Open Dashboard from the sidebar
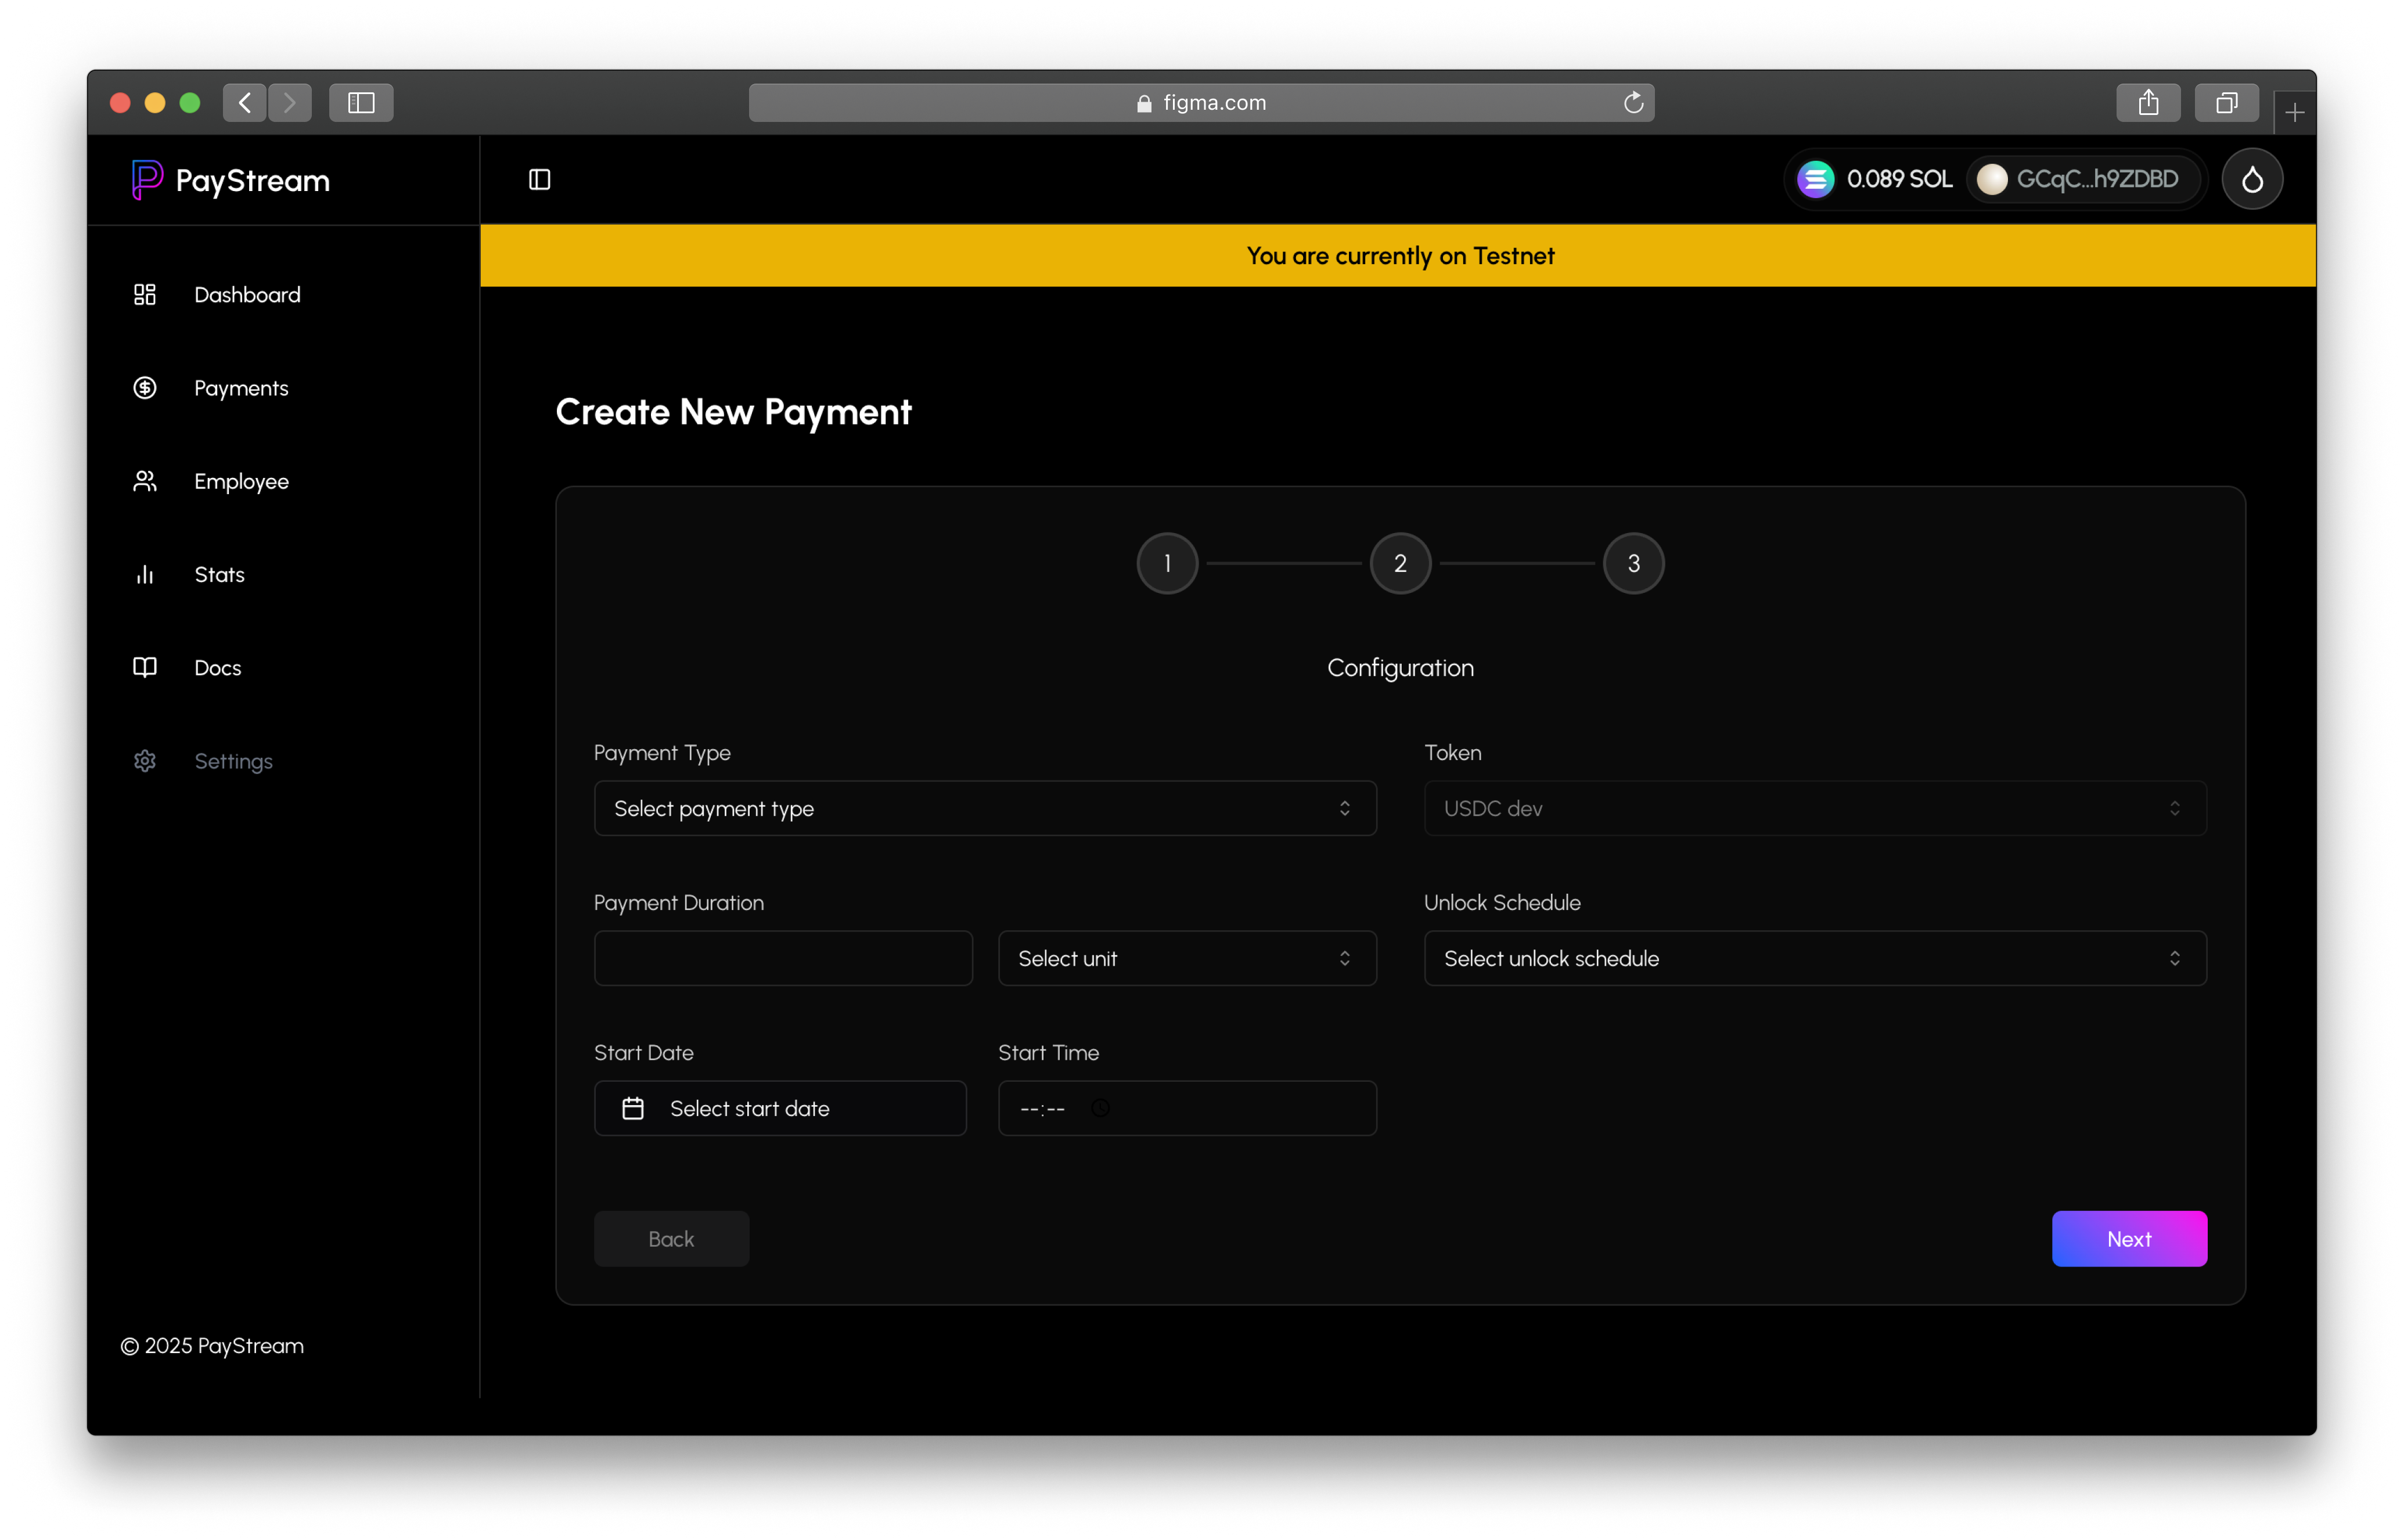The image size is (2404, 1540). [246, 295]
